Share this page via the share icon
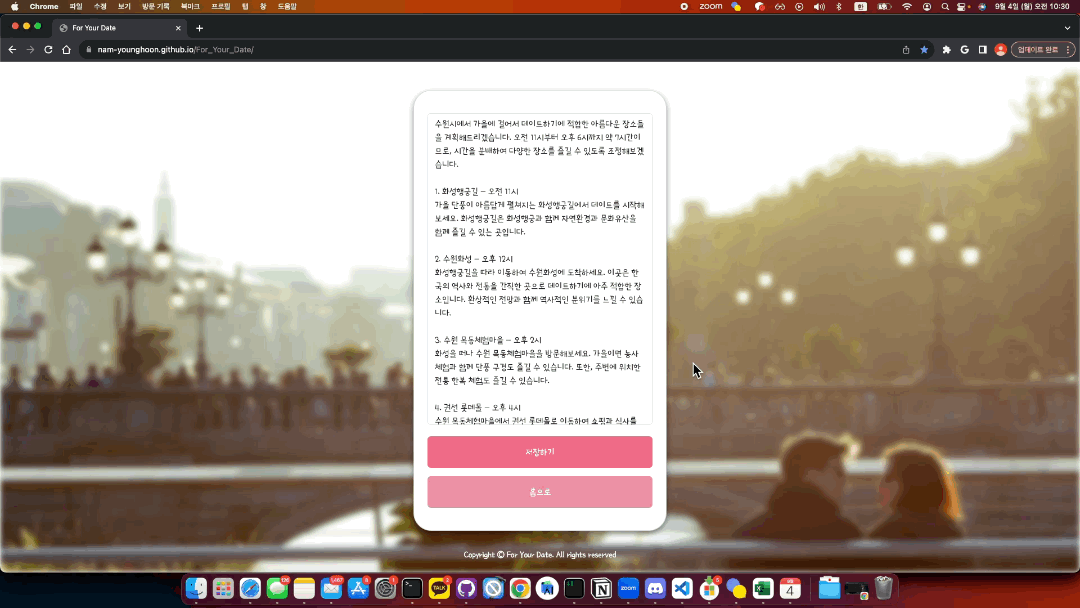1080x608 pixels. coord(906,50)
